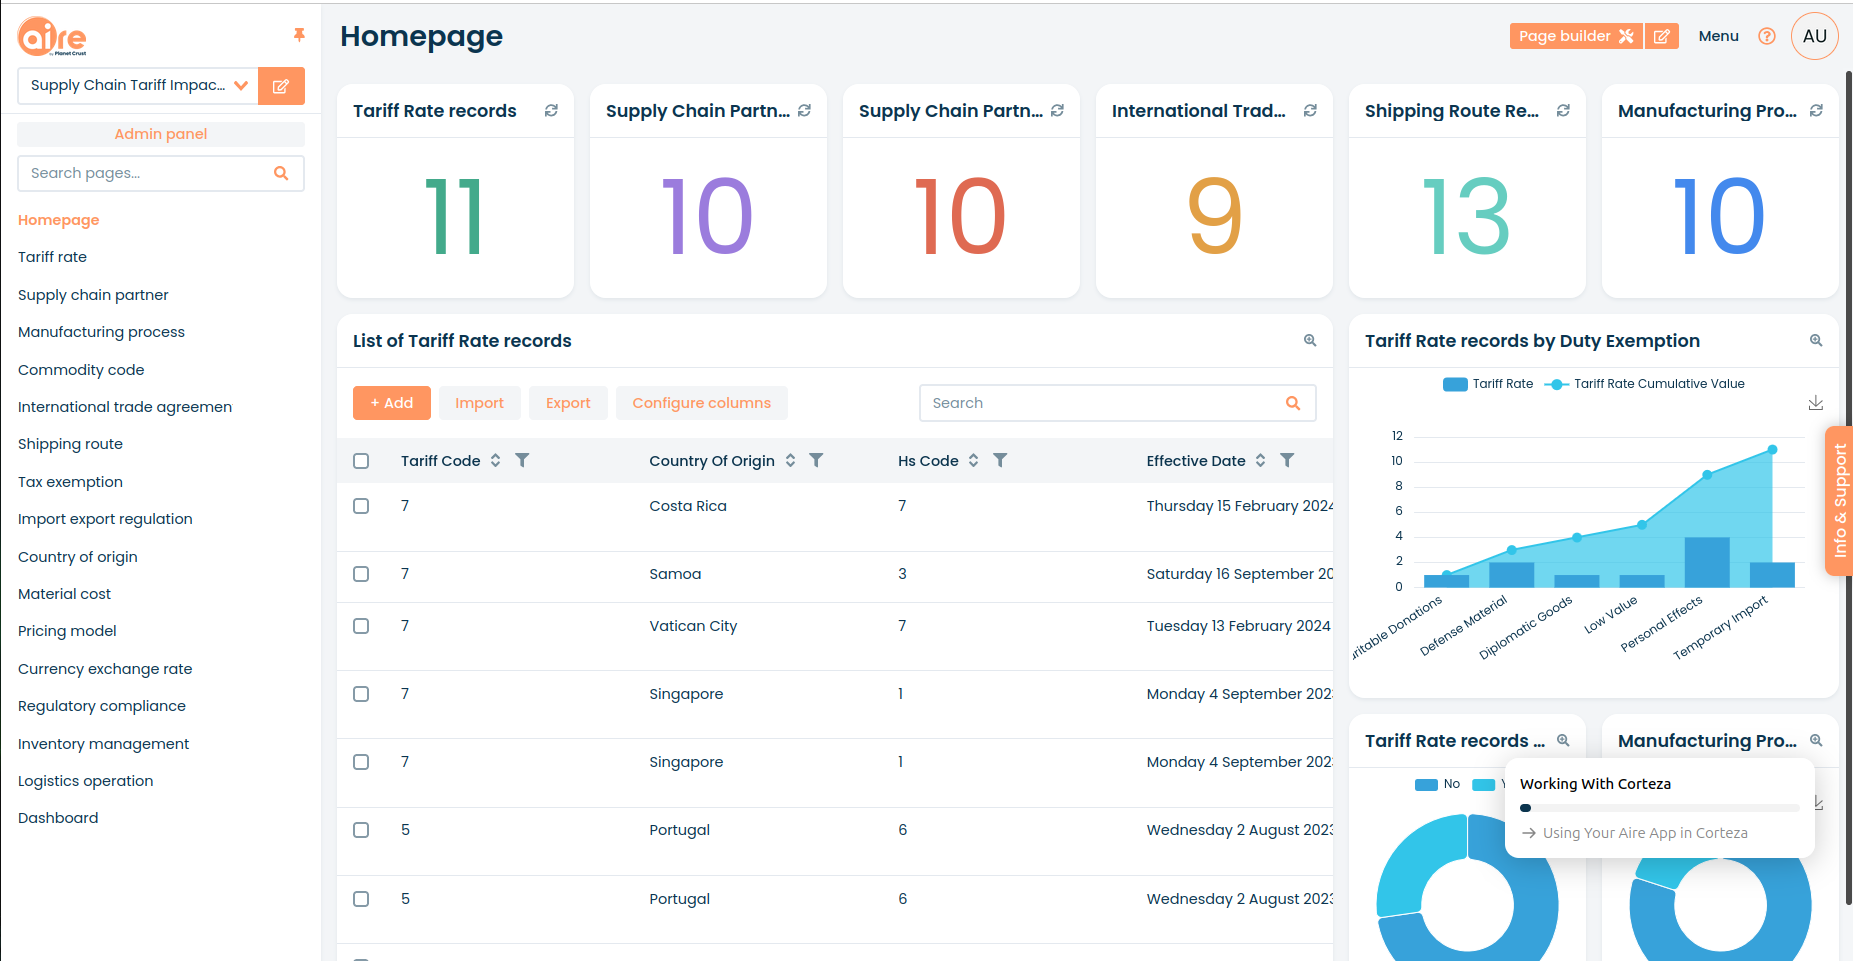Image resolution: width=1853 pixels, height=961 pixels.
Task: Check the Costa Rica row checkbox
Action: 361,506
